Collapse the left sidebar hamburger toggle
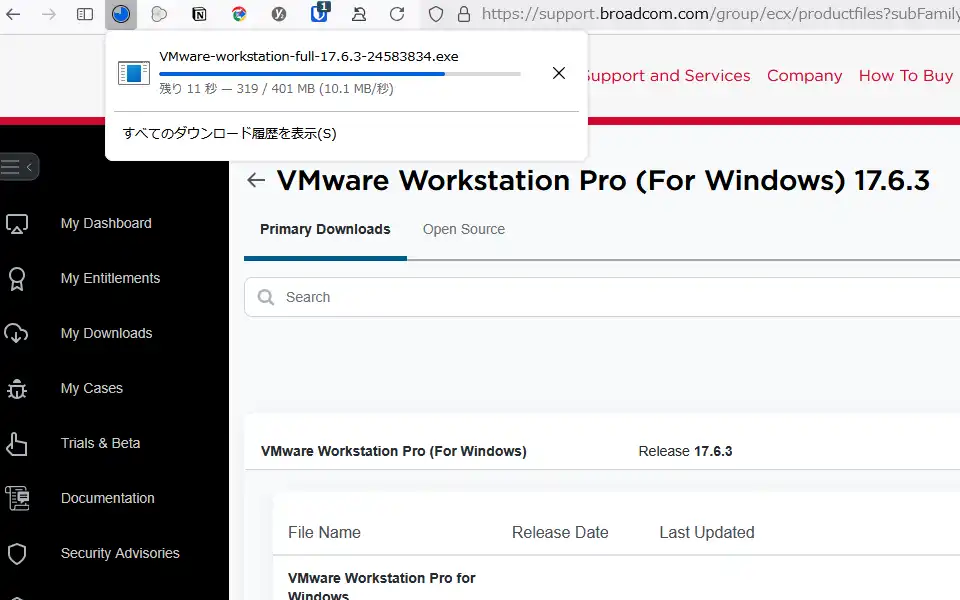This screenshot has width=960, height=600. point(19,167)
